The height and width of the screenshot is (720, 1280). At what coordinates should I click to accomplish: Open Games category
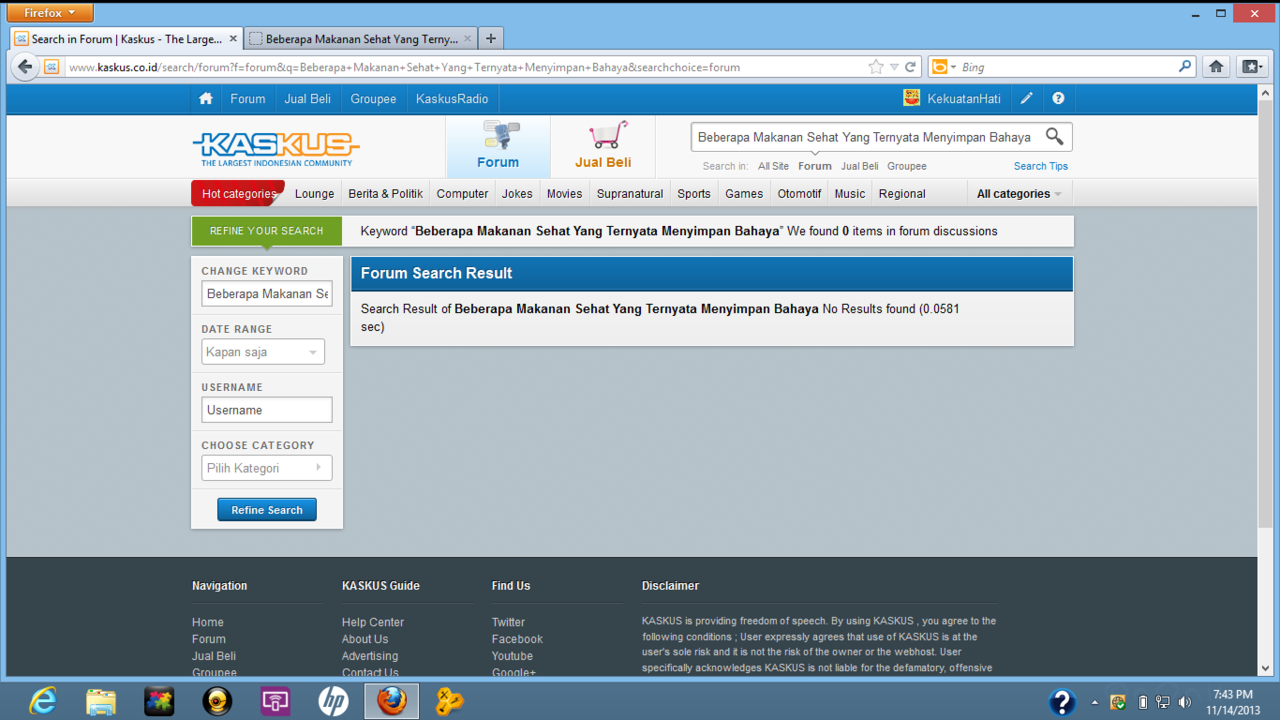(744, 194)
